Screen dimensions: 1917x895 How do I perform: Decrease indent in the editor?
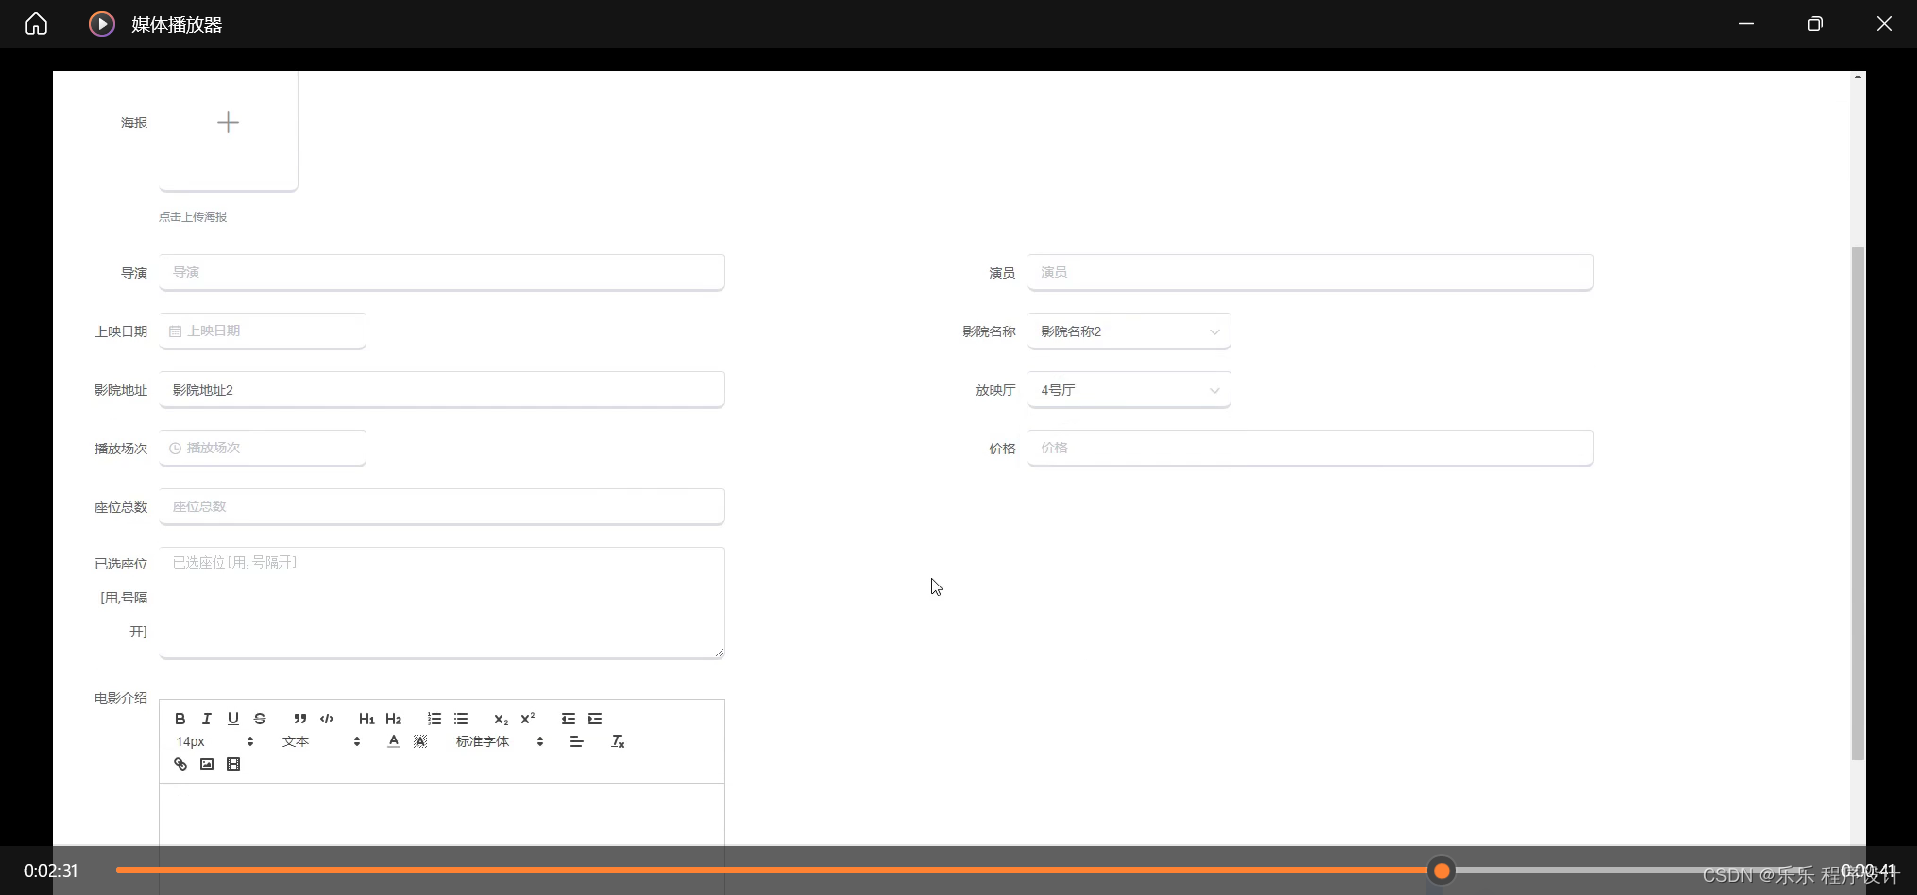[568, 719]
